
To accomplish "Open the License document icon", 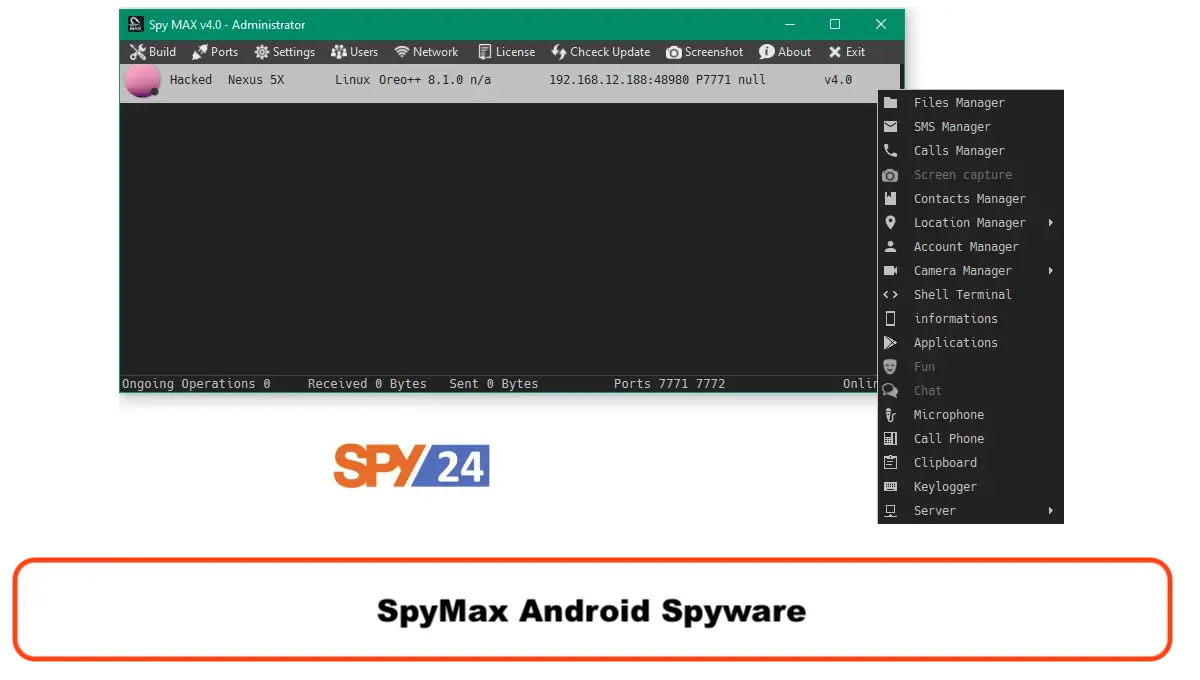I will [485, 52].
